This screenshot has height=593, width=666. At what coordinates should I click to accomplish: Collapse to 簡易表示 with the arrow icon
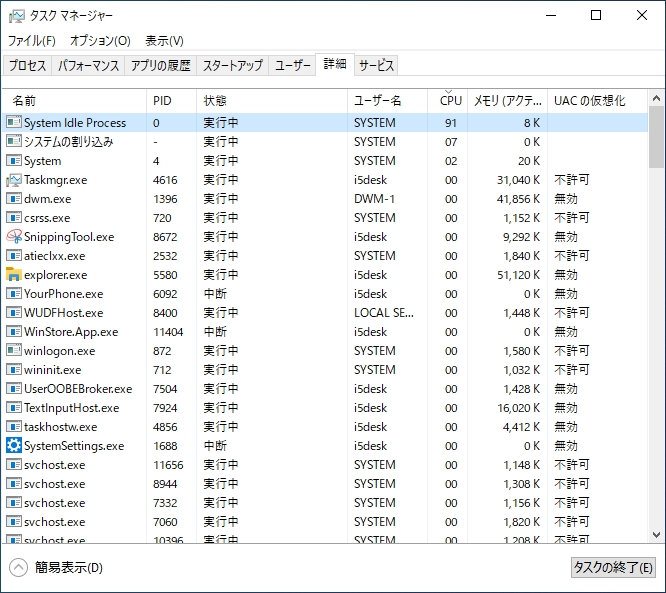(18, 568)
